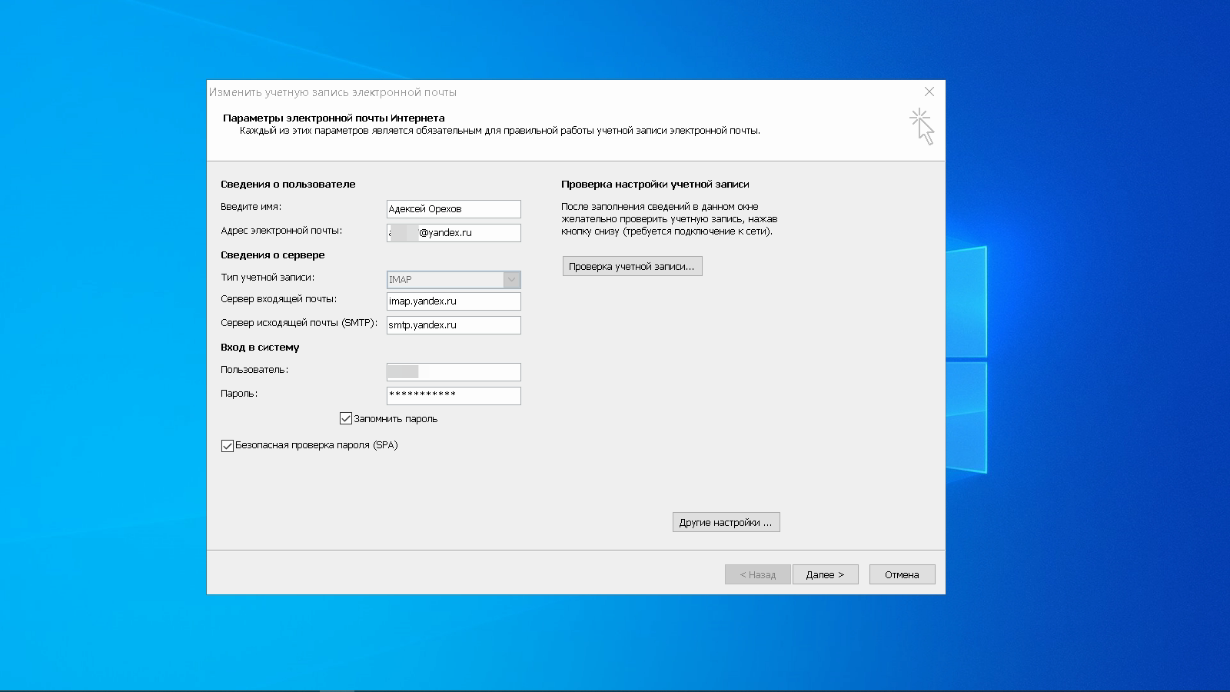Focus the password field with asterisks
The image size is (1230, 692).
pyautogui.click(x=453, y=396)
